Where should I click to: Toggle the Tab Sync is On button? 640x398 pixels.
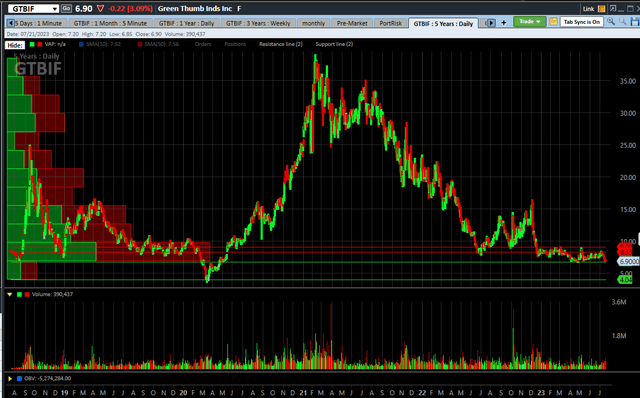[582, 22]
